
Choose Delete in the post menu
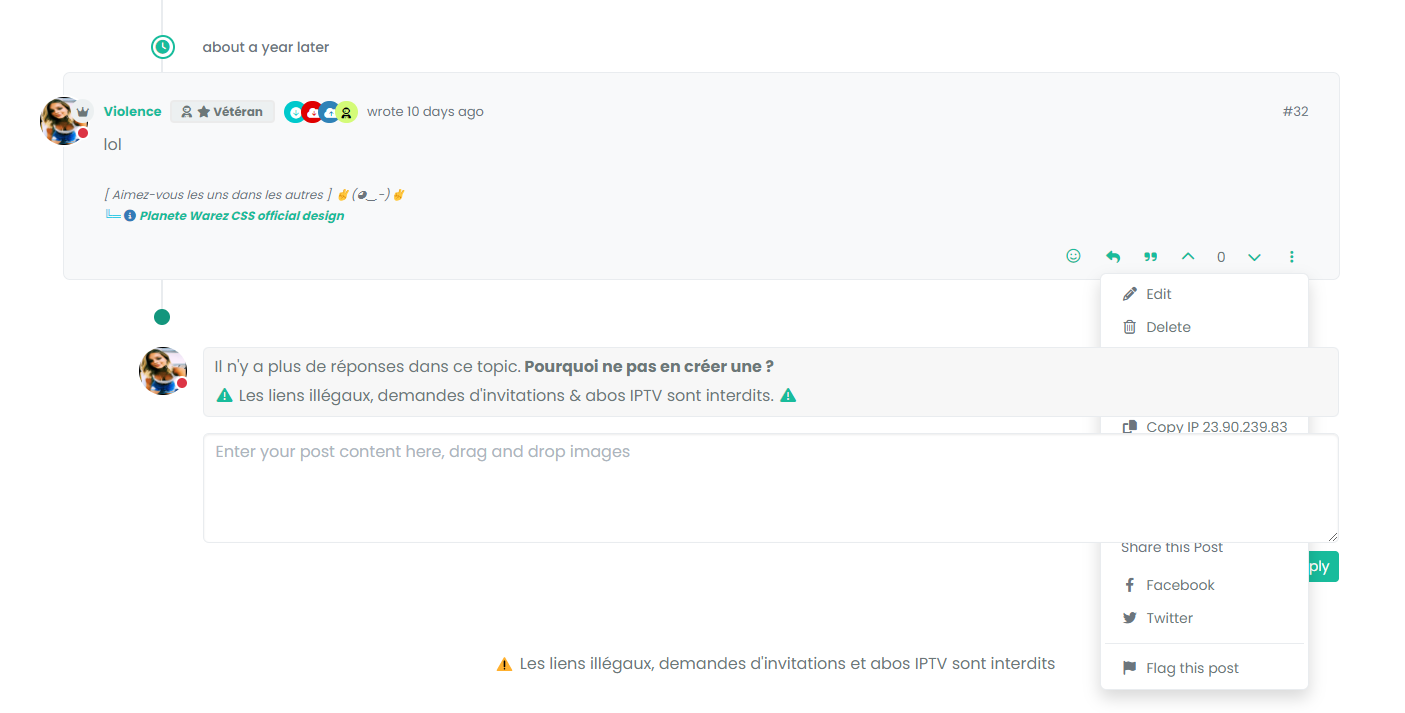[x=1167, y=327]
